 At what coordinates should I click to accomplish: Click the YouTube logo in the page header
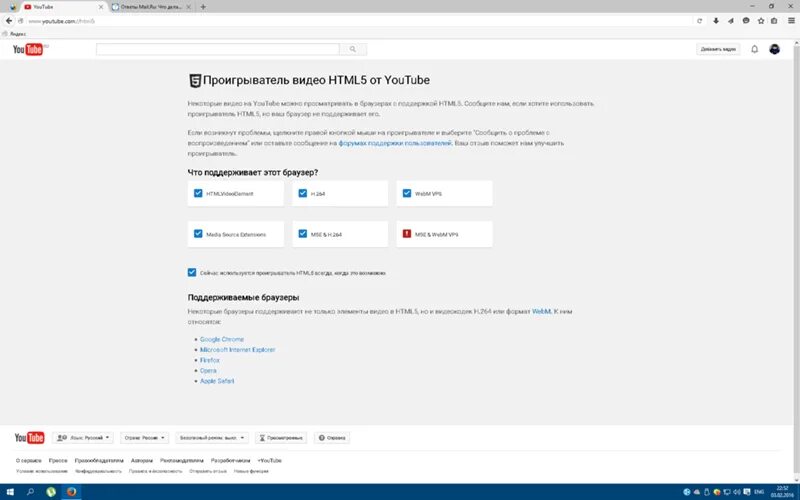(x=28, y=49)
